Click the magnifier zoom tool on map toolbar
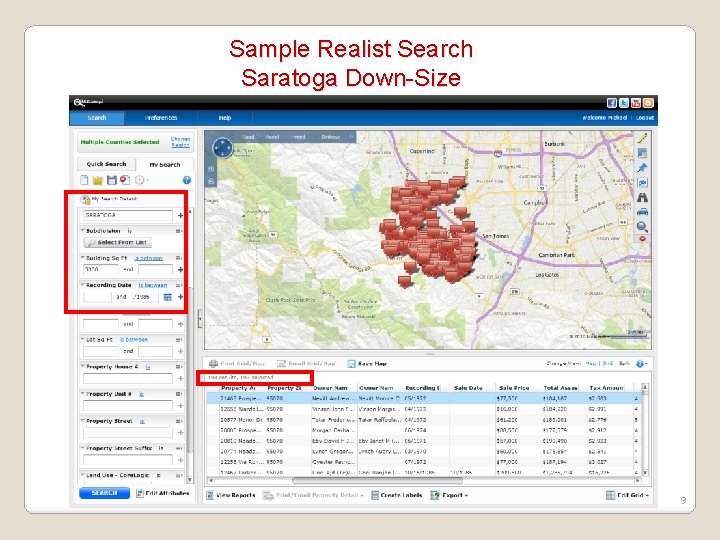The height and width of the screenshot is (540, 720). [642, 226]
